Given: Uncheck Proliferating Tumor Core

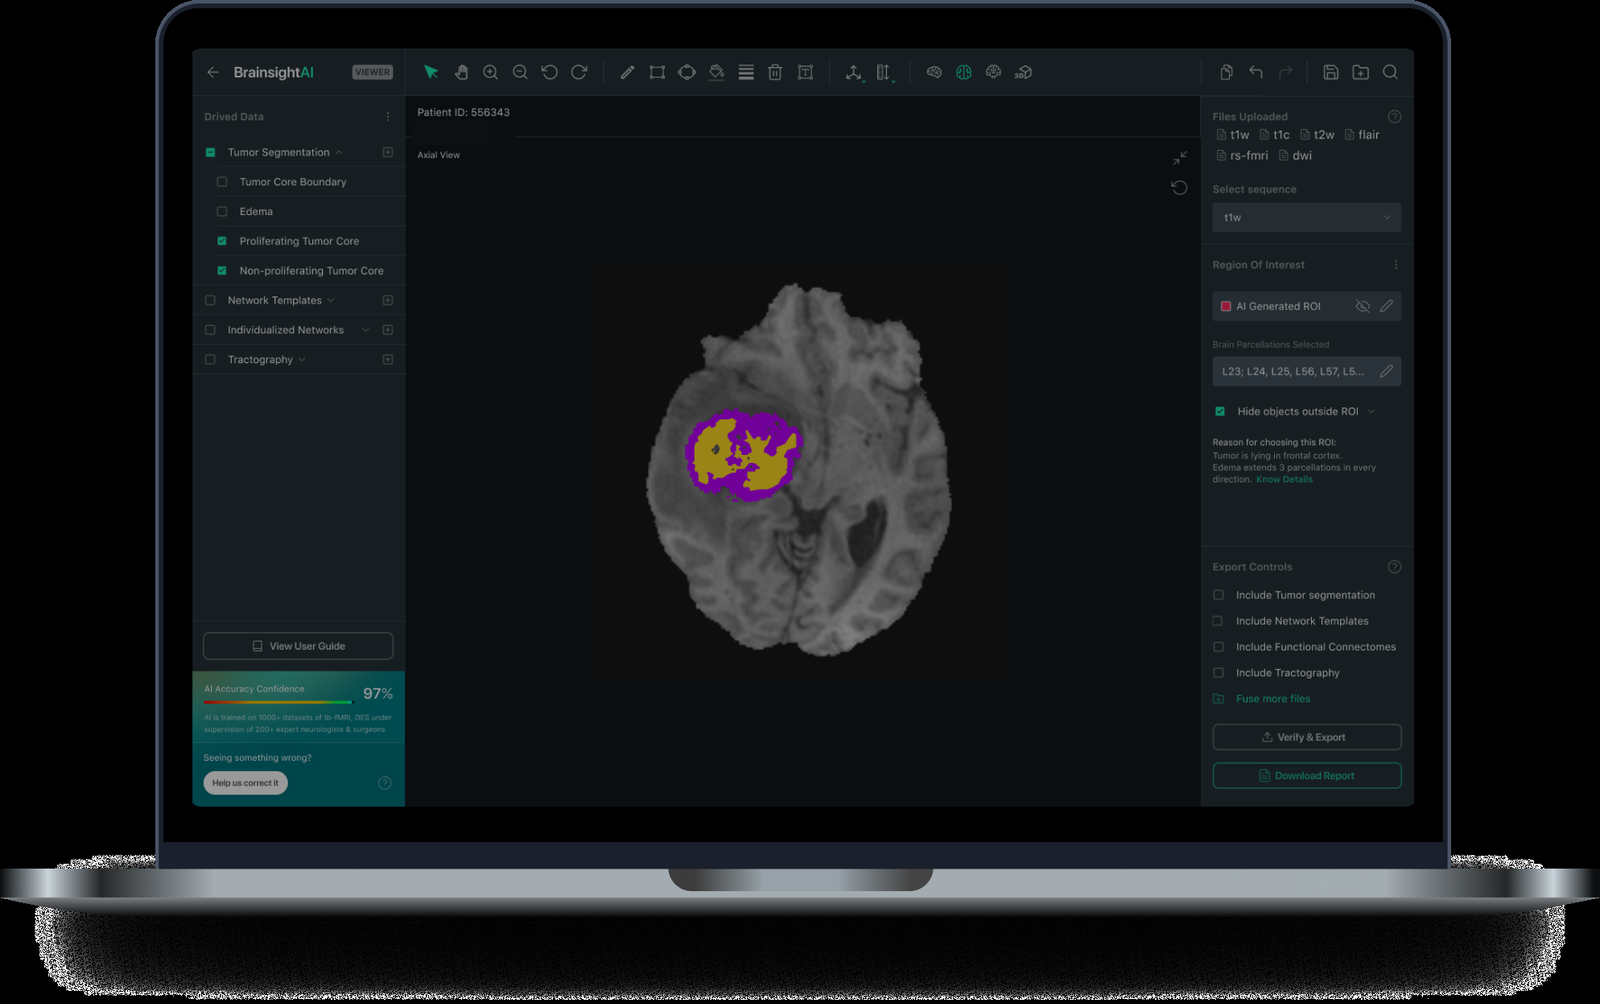Looking at the screenshot, I should click(x=222, y=241).
